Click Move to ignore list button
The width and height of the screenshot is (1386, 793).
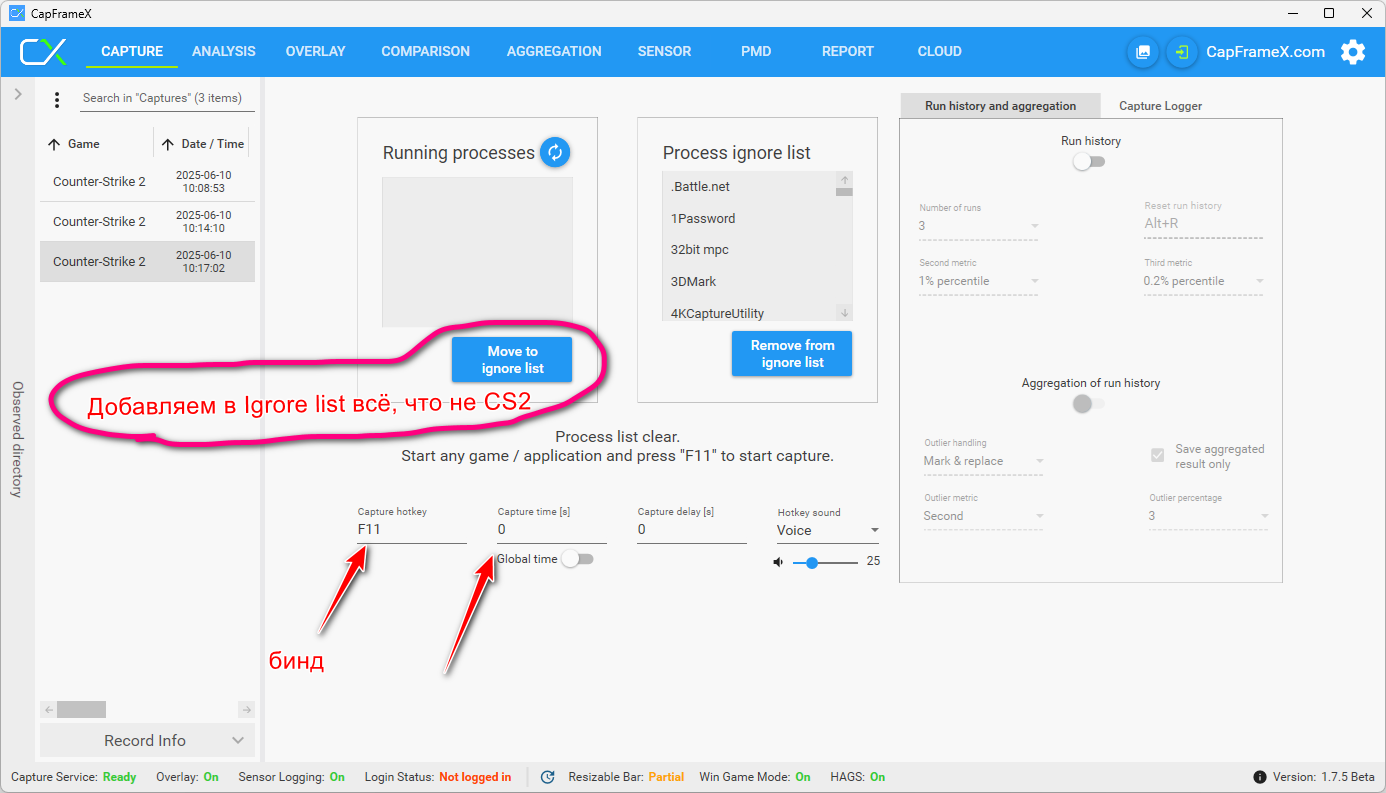512,360
